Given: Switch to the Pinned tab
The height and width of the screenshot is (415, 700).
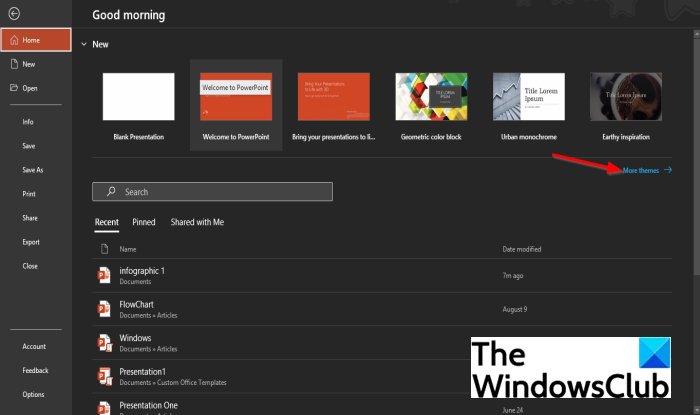Looking at the screenshot, I should point(144,222).
